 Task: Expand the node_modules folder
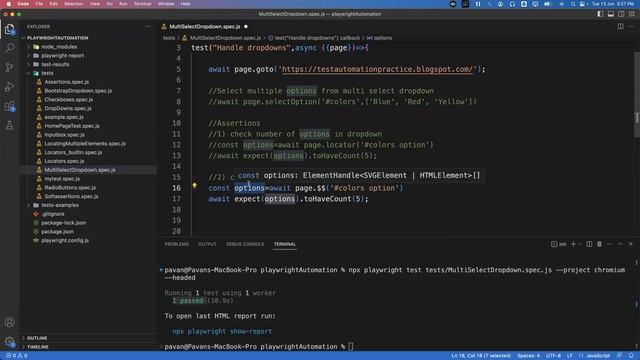point(59,47)
